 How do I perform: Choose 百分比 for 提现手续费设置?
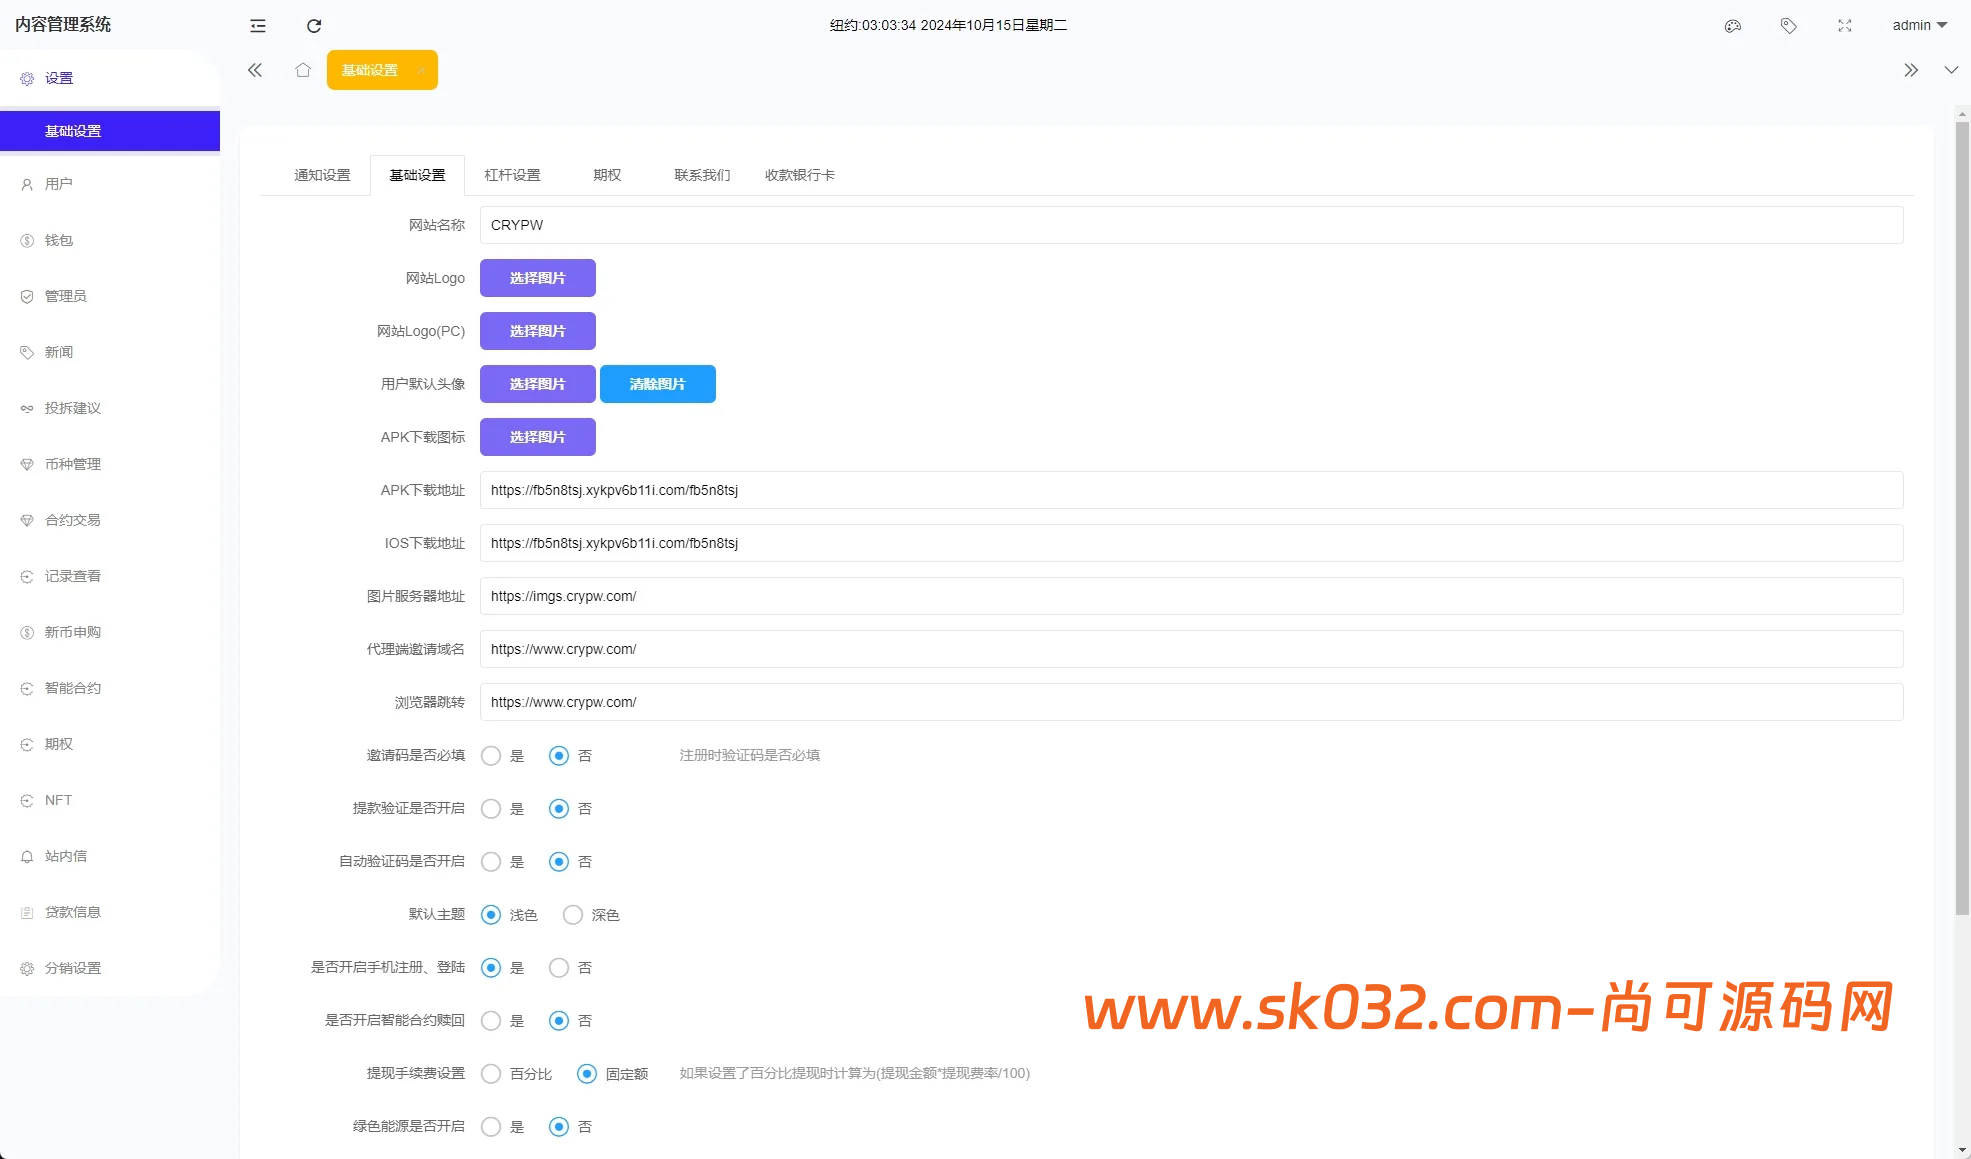point(491,1074)
